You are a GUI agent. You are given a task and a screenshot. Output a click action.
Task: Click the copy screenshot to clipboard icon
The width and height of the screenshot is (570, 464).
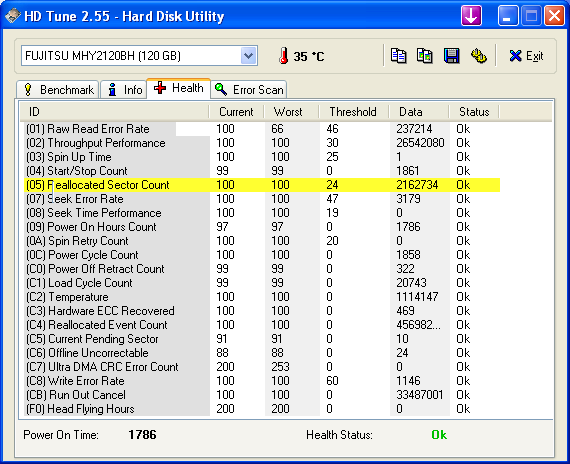coord(425,56)
